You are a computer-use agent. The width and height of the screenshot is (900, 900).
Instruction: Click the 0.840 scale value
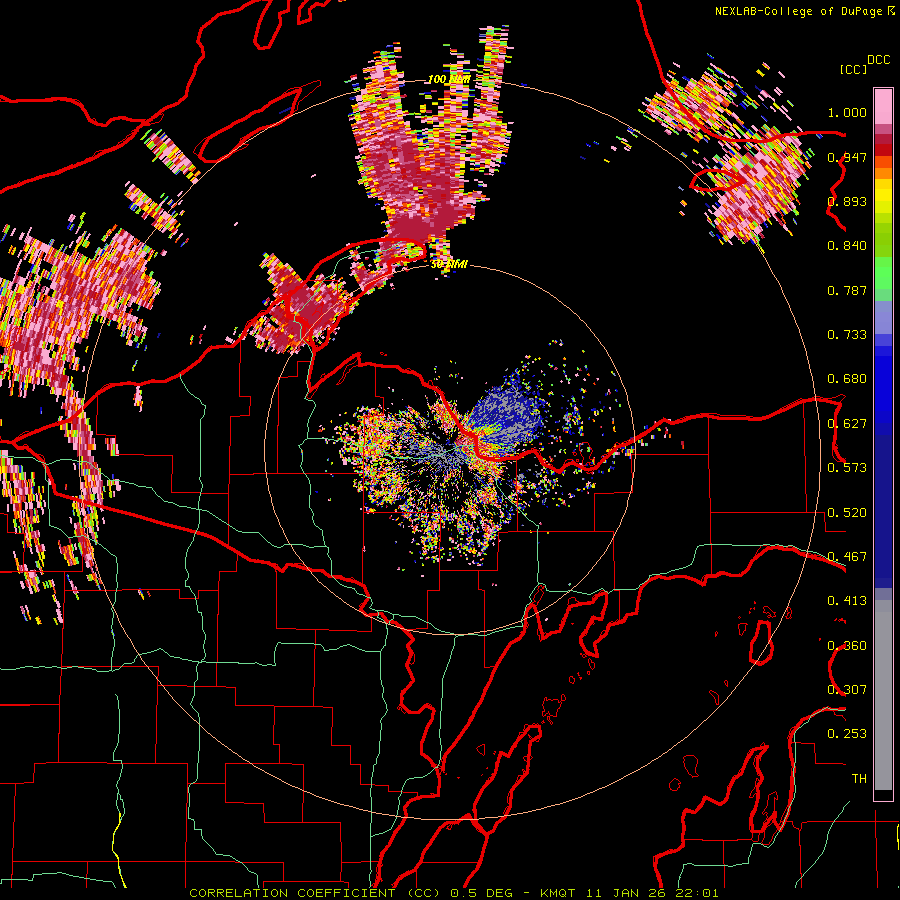[x=847, y=246]
